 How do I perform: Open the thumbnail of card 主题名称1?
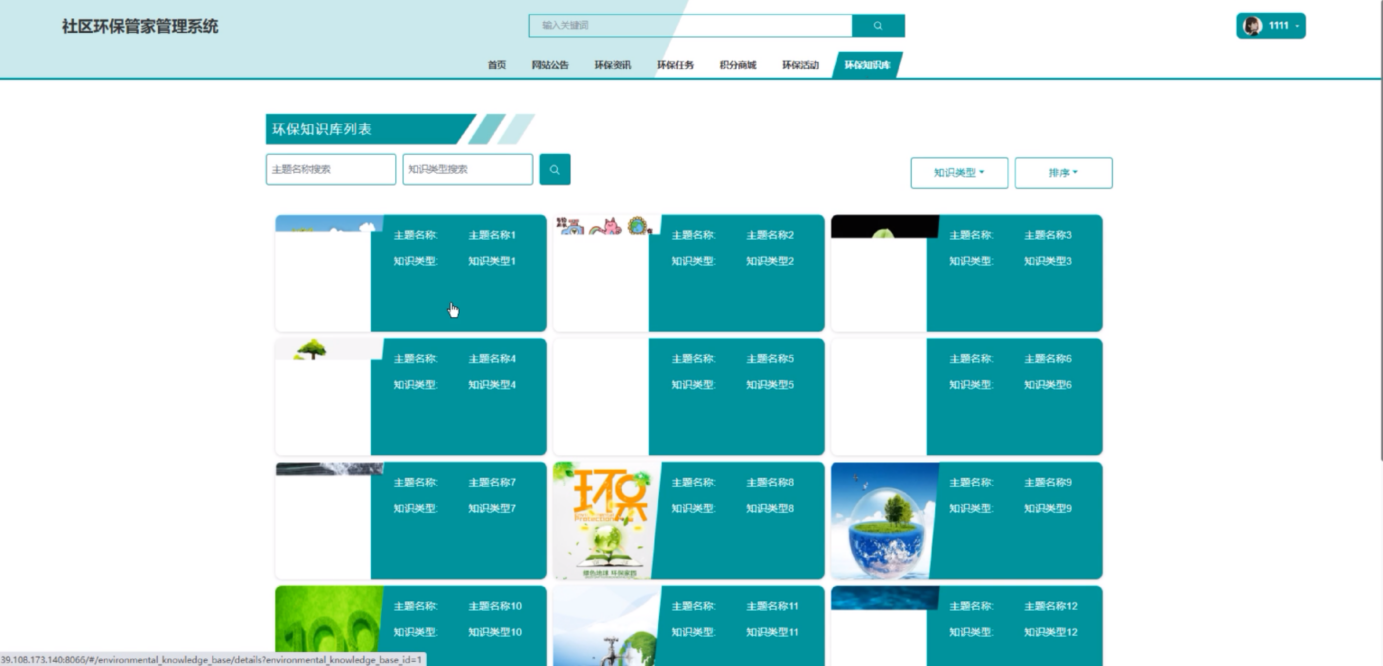(x=328, y=224)
